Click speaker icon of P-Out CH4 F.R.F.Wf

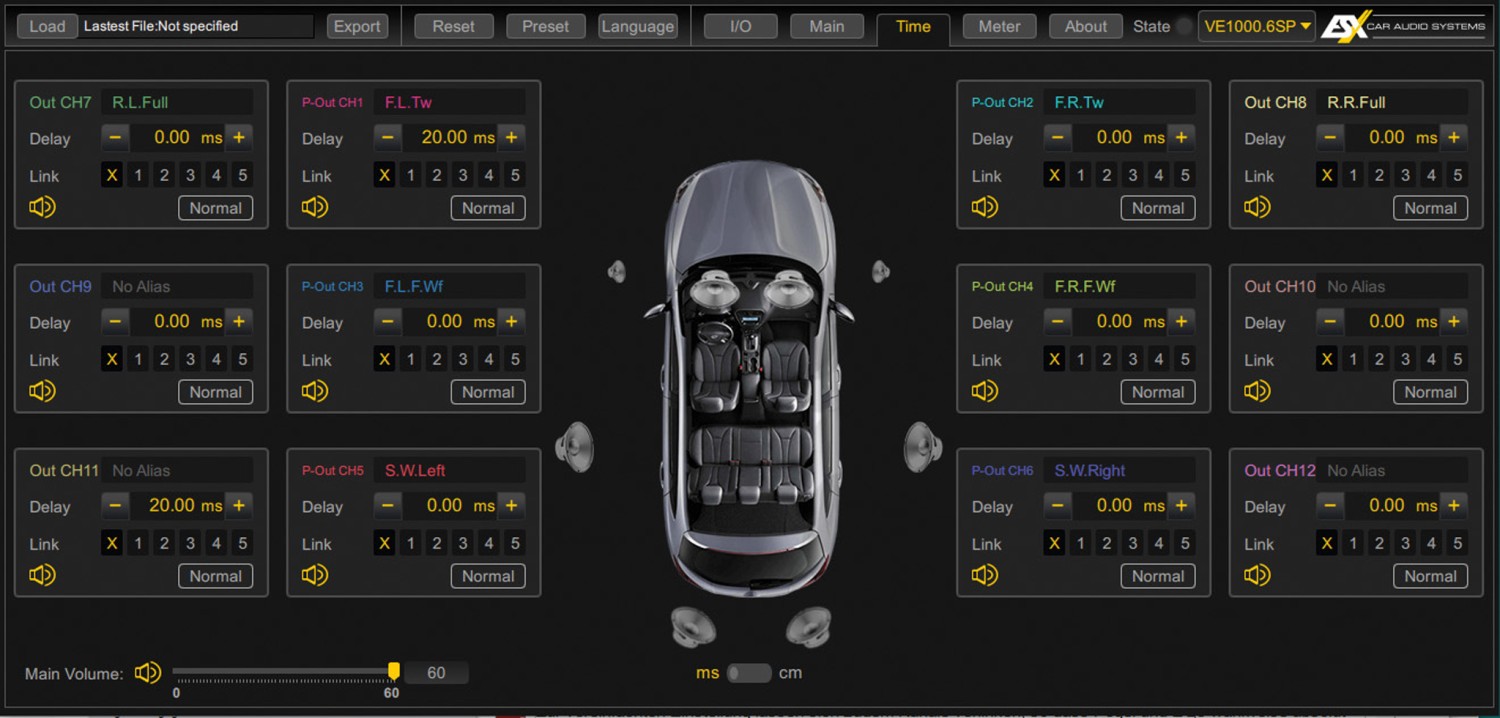985,391
